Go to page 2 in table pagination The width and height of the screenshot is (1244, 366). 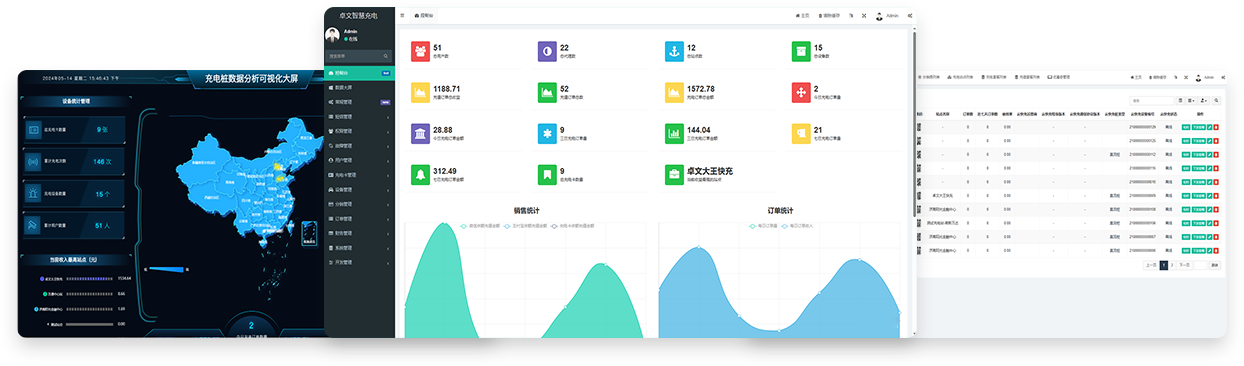[x=1172, y=265]
